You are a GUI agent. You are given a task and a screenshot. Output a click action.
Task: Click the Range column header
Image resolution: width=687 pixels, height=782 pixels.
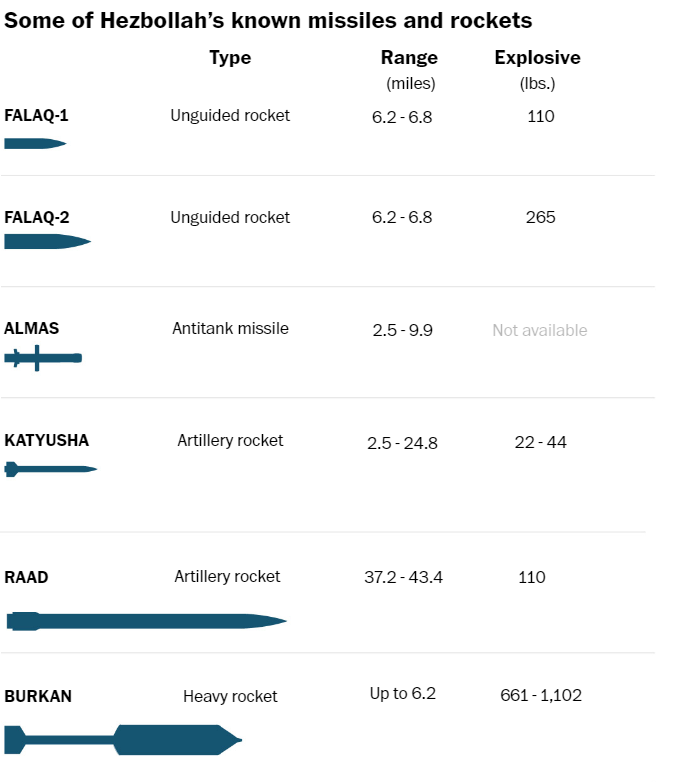(x=409, y=58)
